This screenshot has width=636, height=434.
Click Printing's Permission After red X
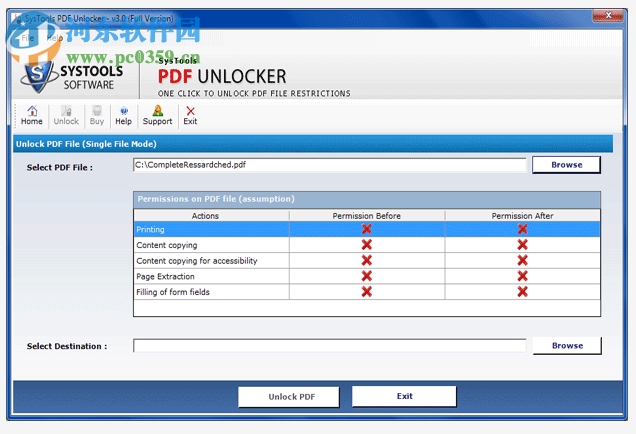[x=522, y=229]
